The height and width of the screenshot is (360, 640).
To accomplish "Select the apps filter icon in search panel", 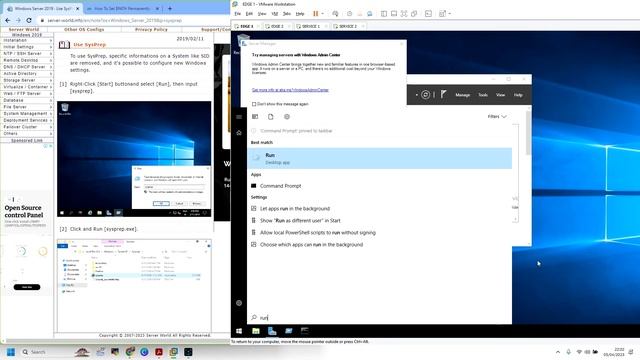I will (255, 117).
